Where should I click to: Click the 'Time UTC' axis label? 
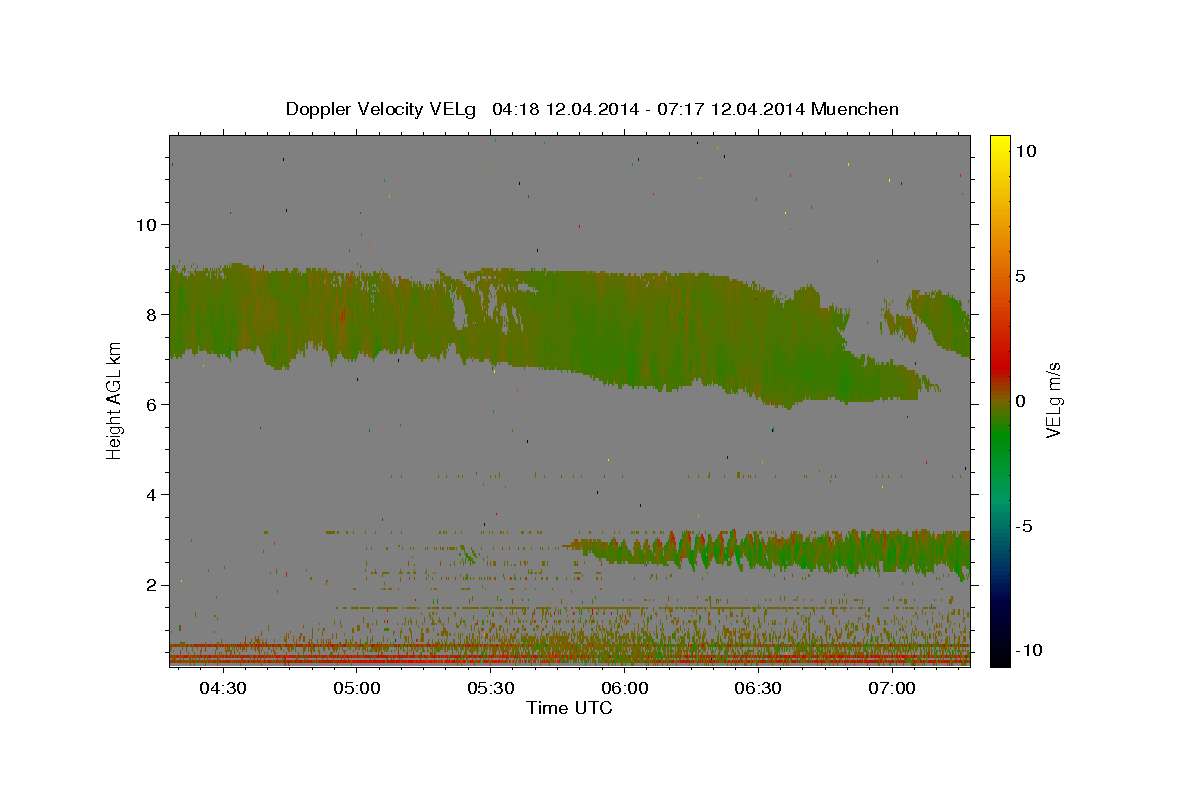(x=569, y=708)
